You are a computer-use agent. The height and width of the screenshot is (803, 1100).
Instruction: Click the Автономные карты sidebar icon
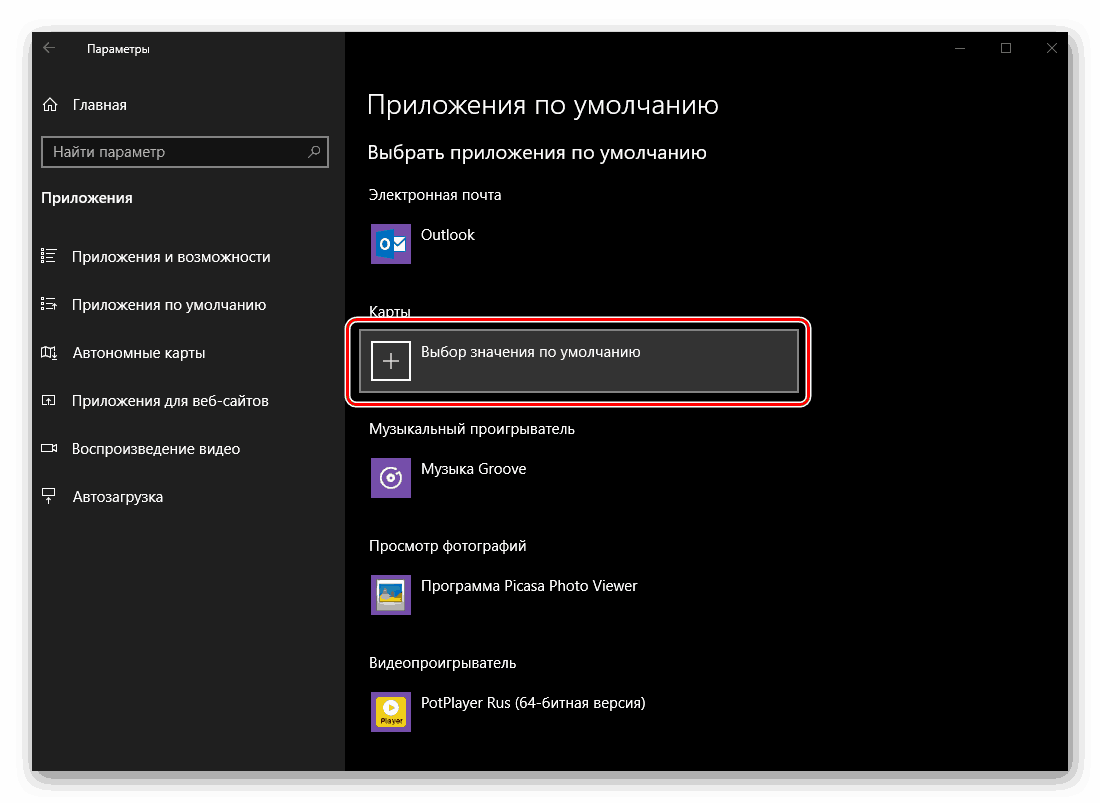point(50,352)
